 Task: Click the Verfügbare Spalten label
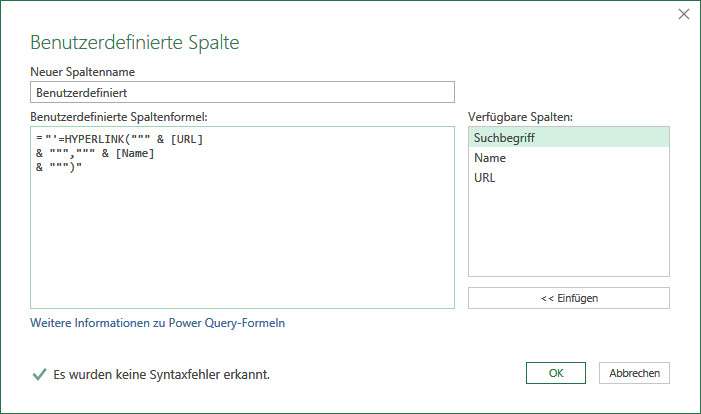click(520, 117)
